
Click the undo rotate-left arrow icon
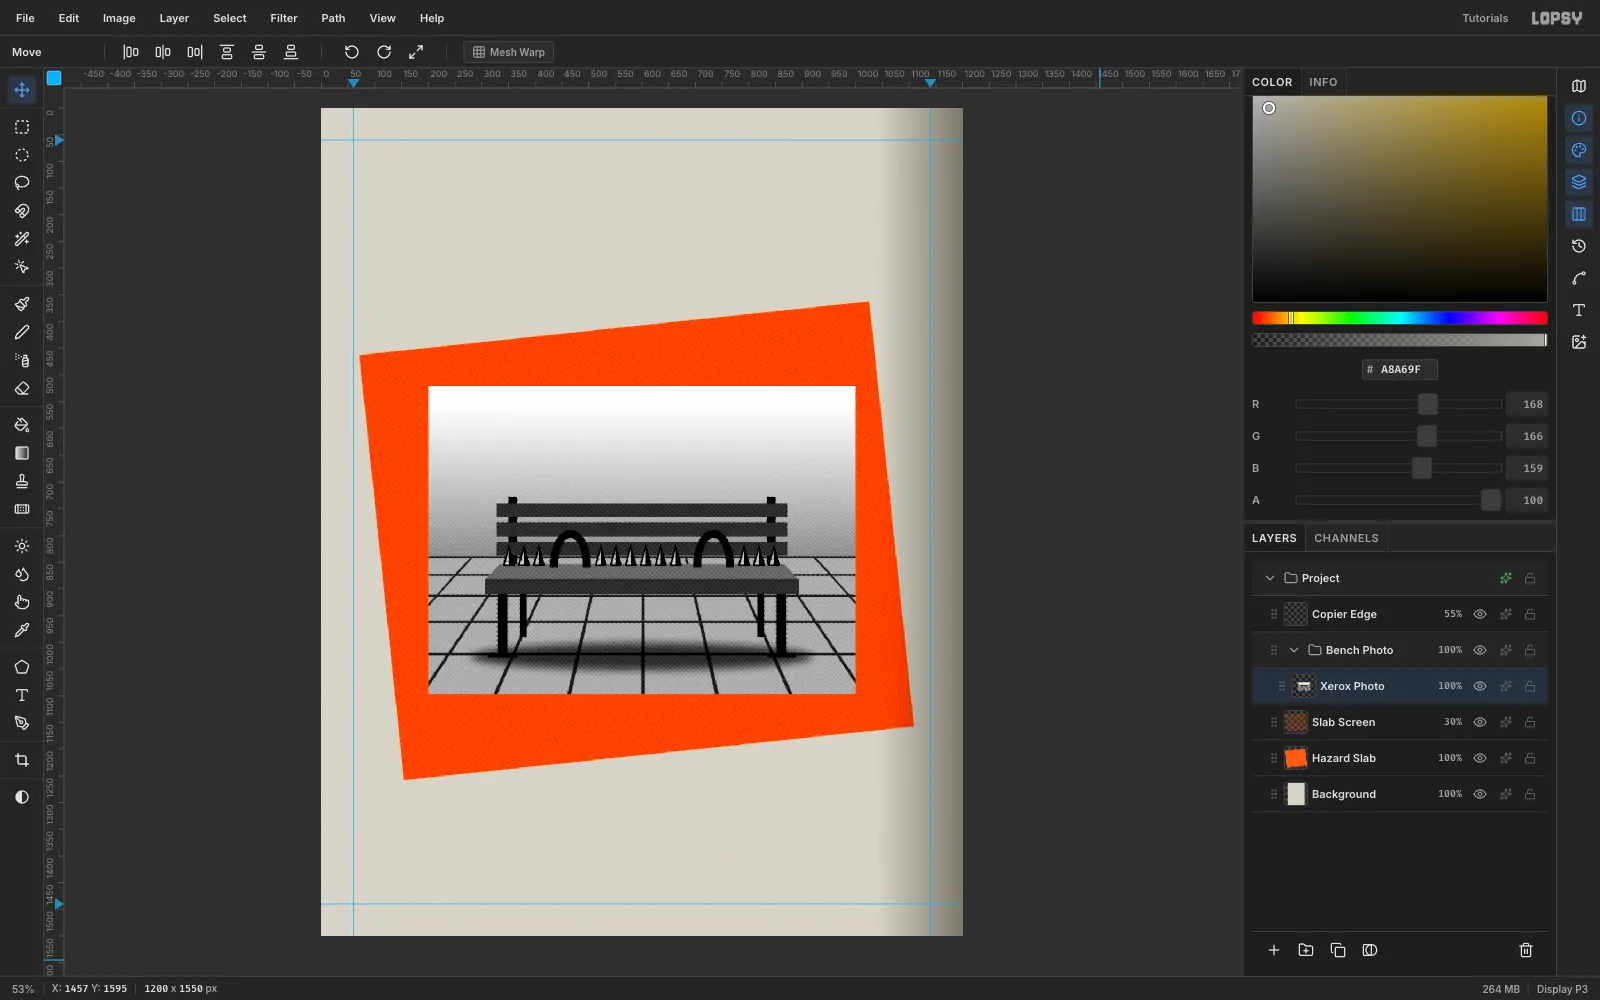tap(351, 52)
